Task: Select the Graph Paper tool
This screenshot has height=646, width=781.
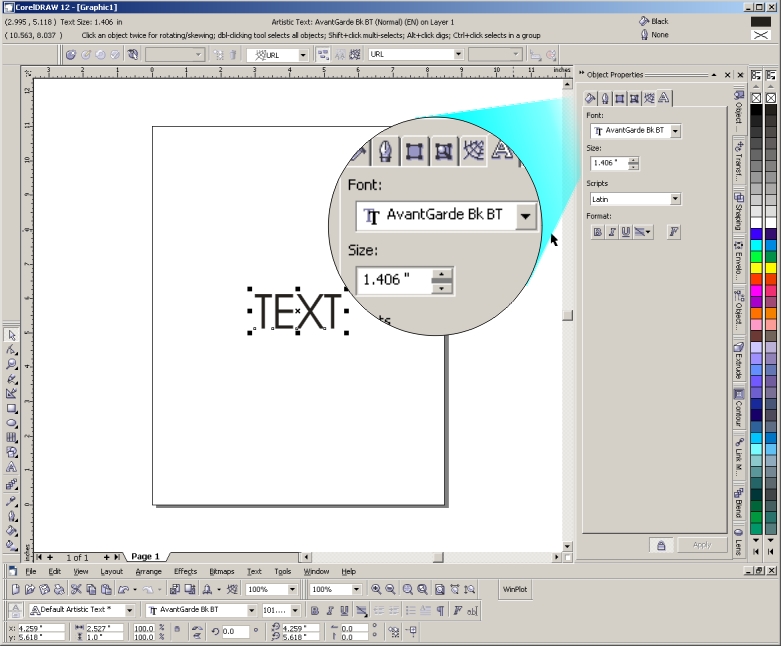Action: click(11, 438)
